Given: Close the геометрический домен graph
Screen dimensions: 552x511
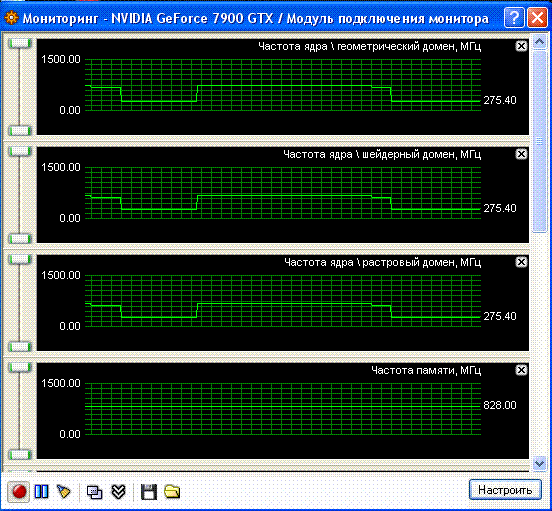Looking at the screenshot, I should [x=521, y=46].
